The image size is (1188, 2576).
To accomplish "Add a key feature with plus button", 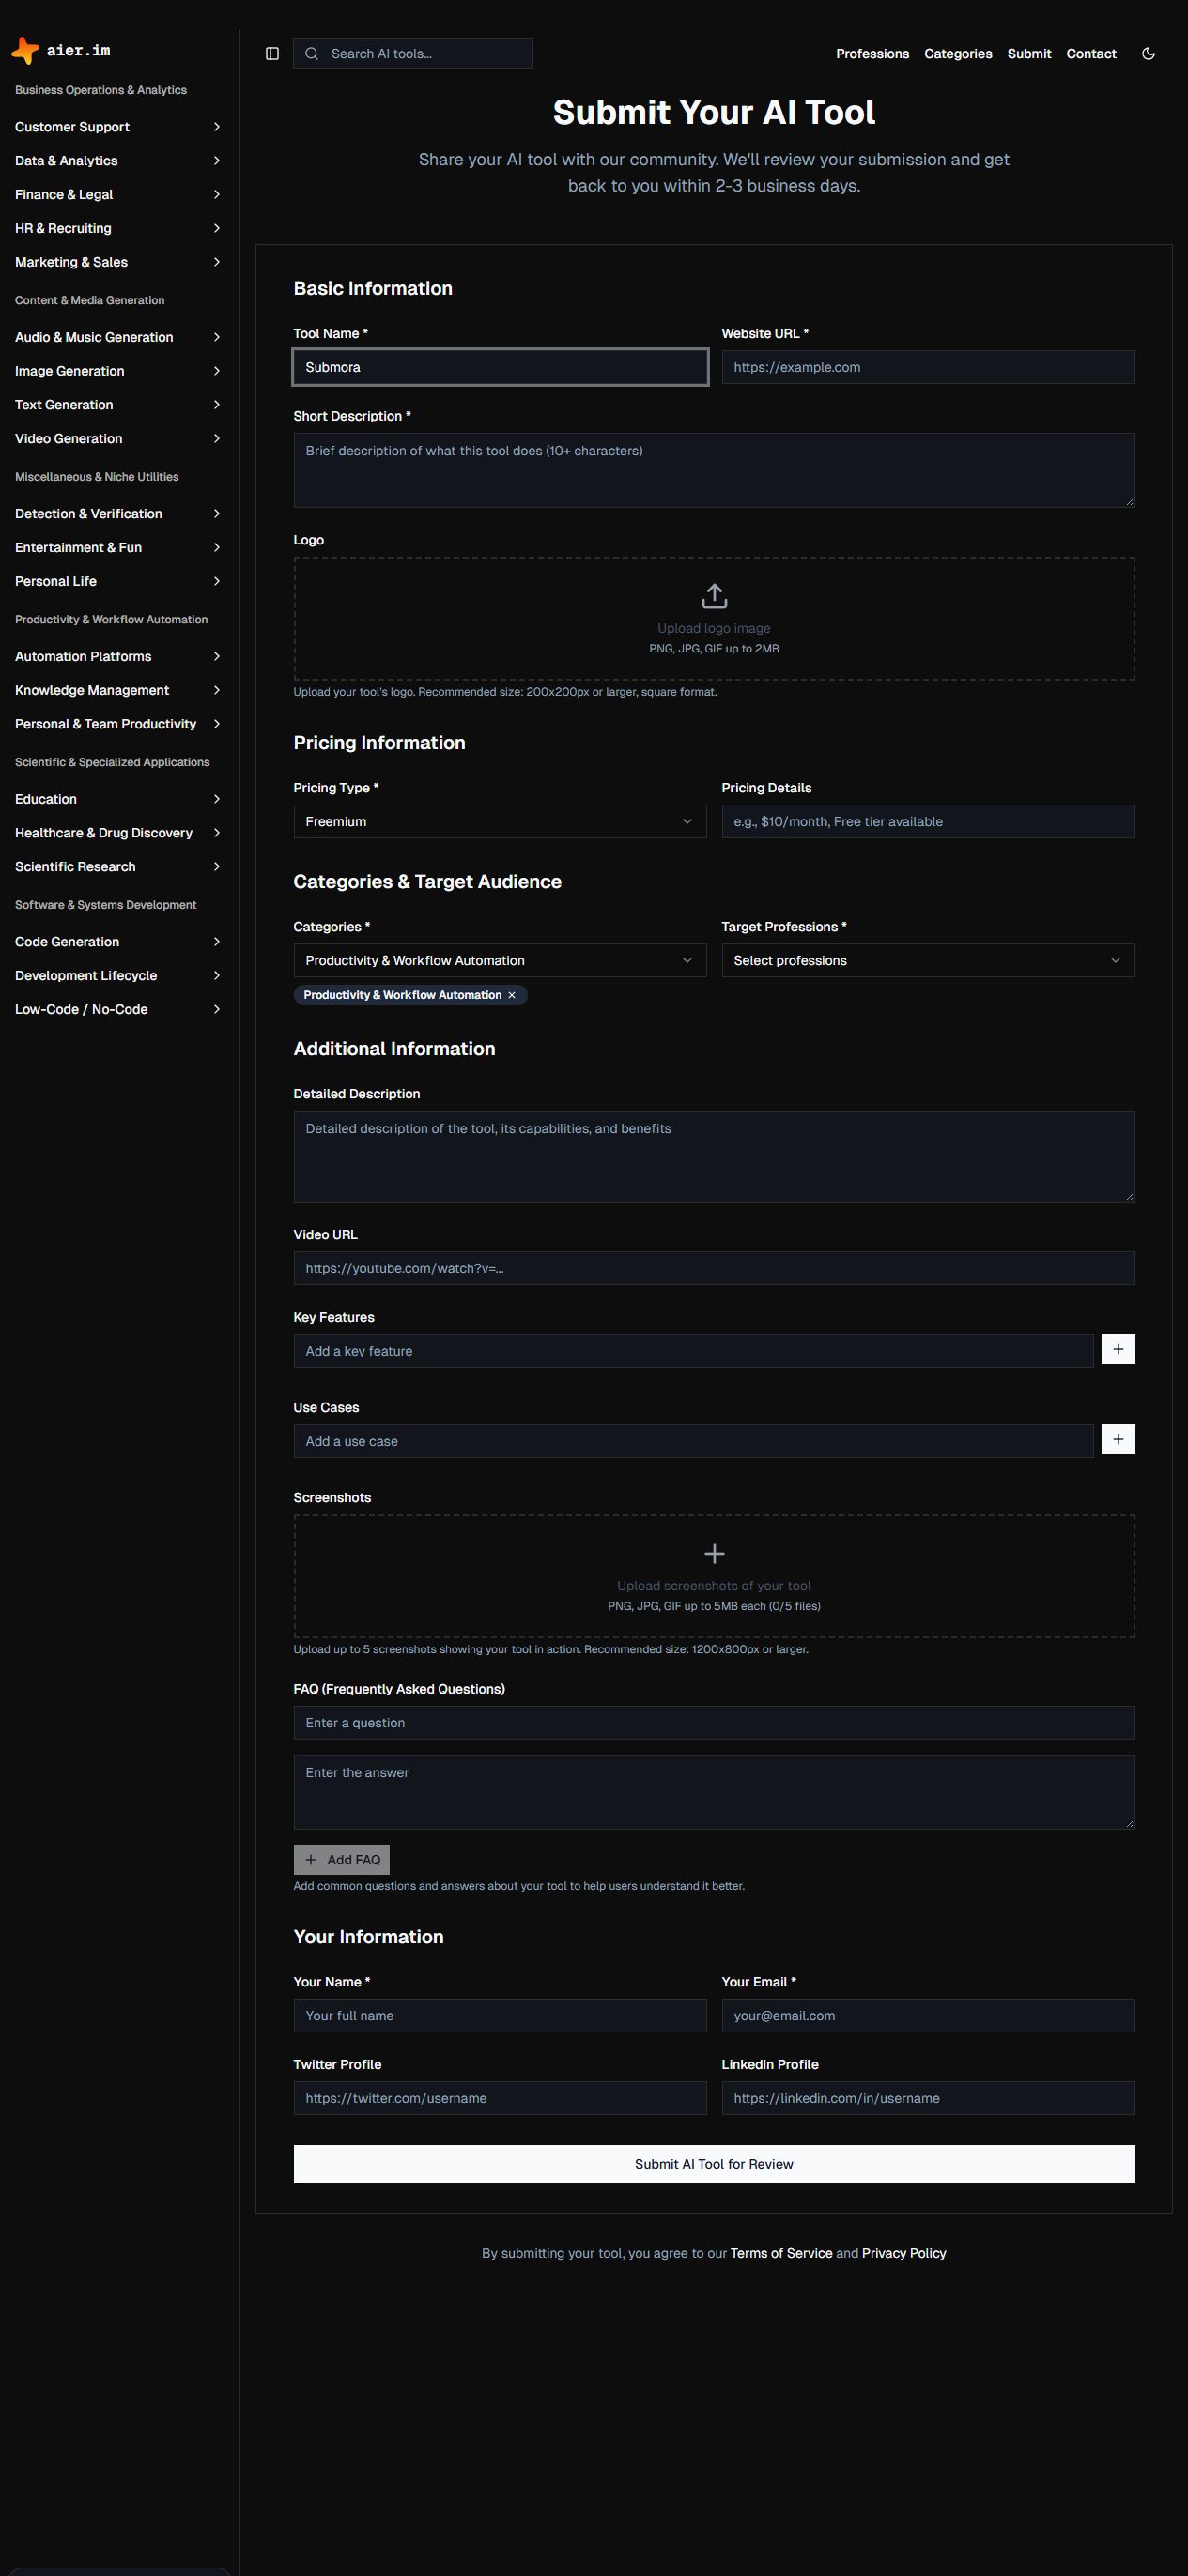I will (1118, 1349).
